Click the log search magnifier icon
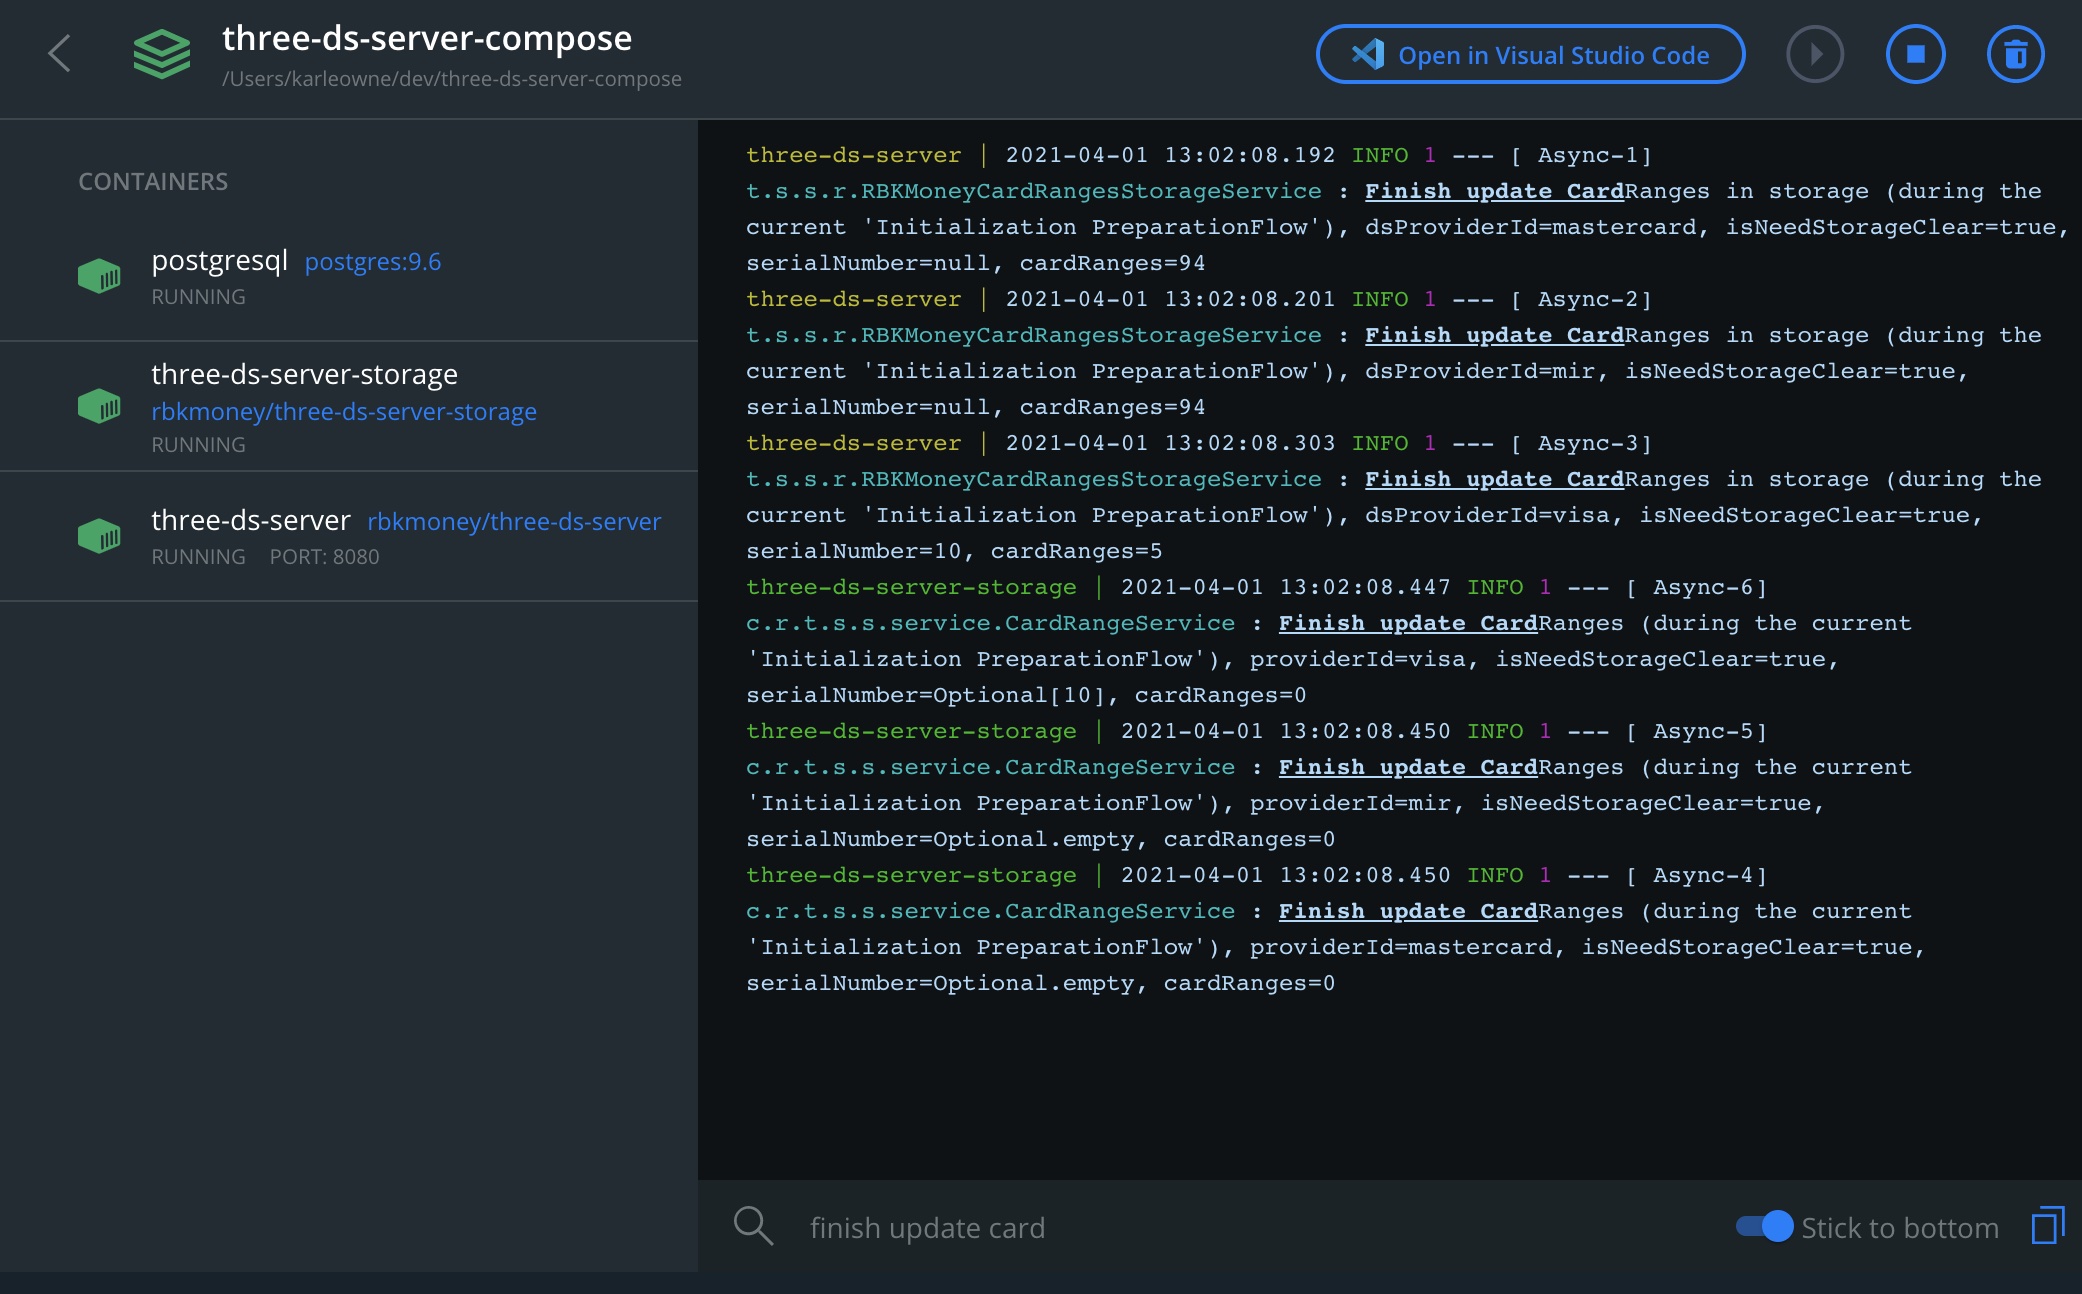2082x1294 pixels. tap(753, 1226)
